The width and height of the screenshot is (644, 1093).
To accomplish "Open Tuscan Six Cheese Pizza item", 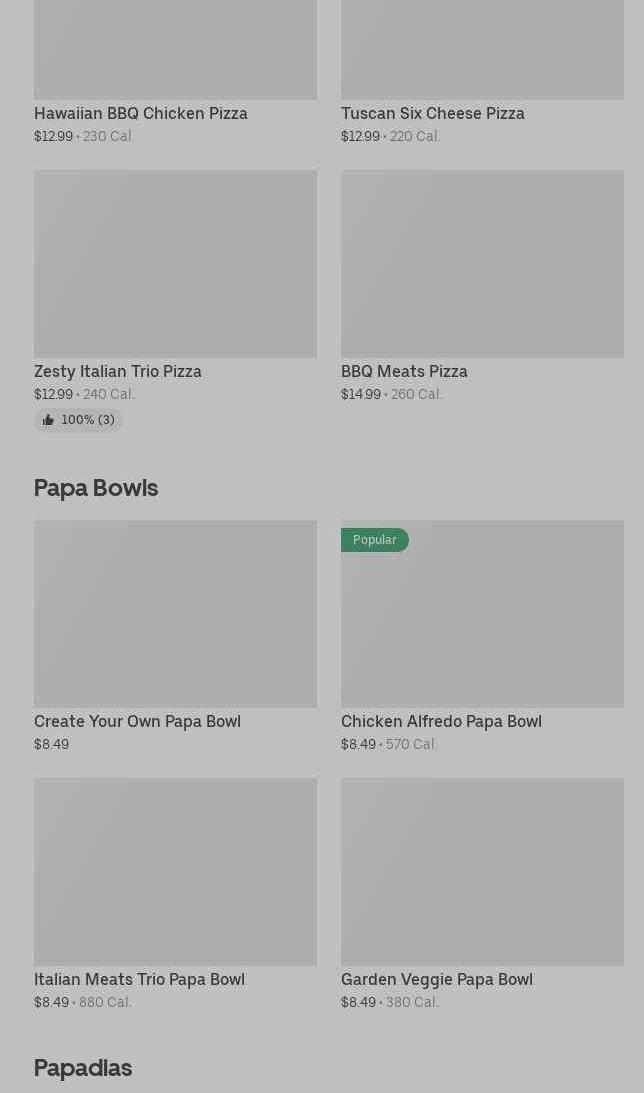I will point(432,114).
